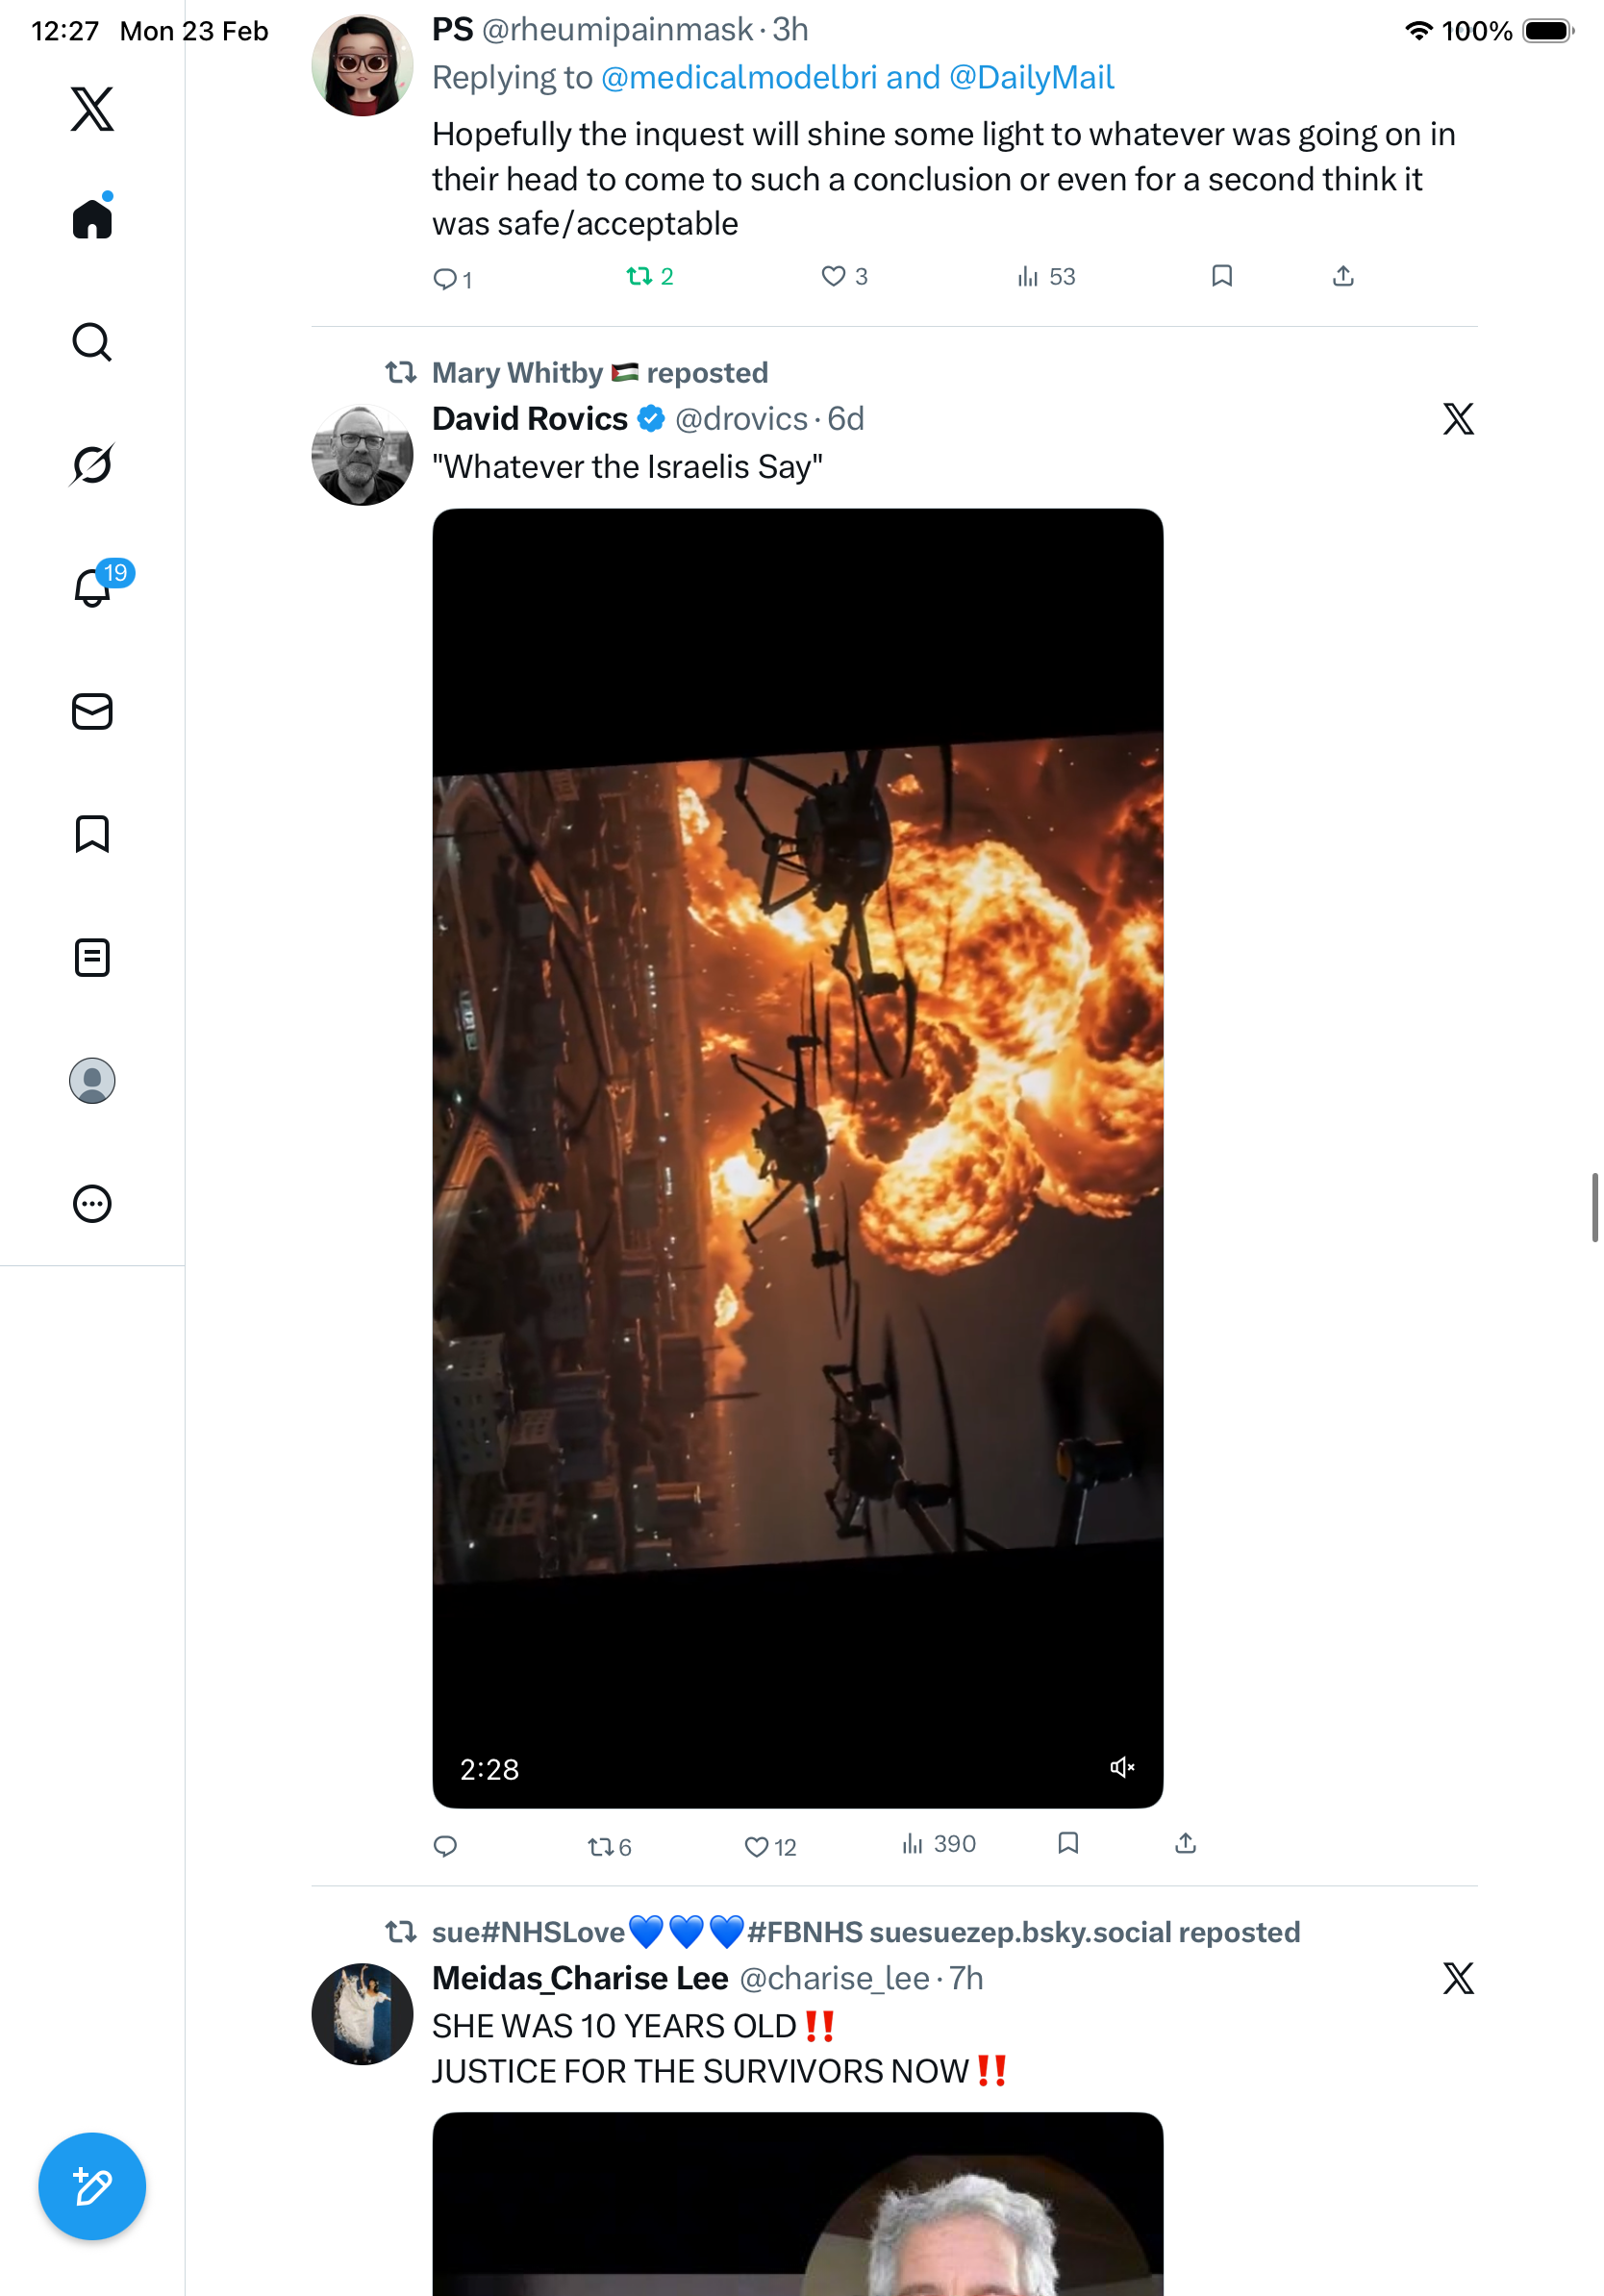Open Lists icon in sidebar
The height and width of the screenshot is (2296, 1604).
[x=92, y=957]
